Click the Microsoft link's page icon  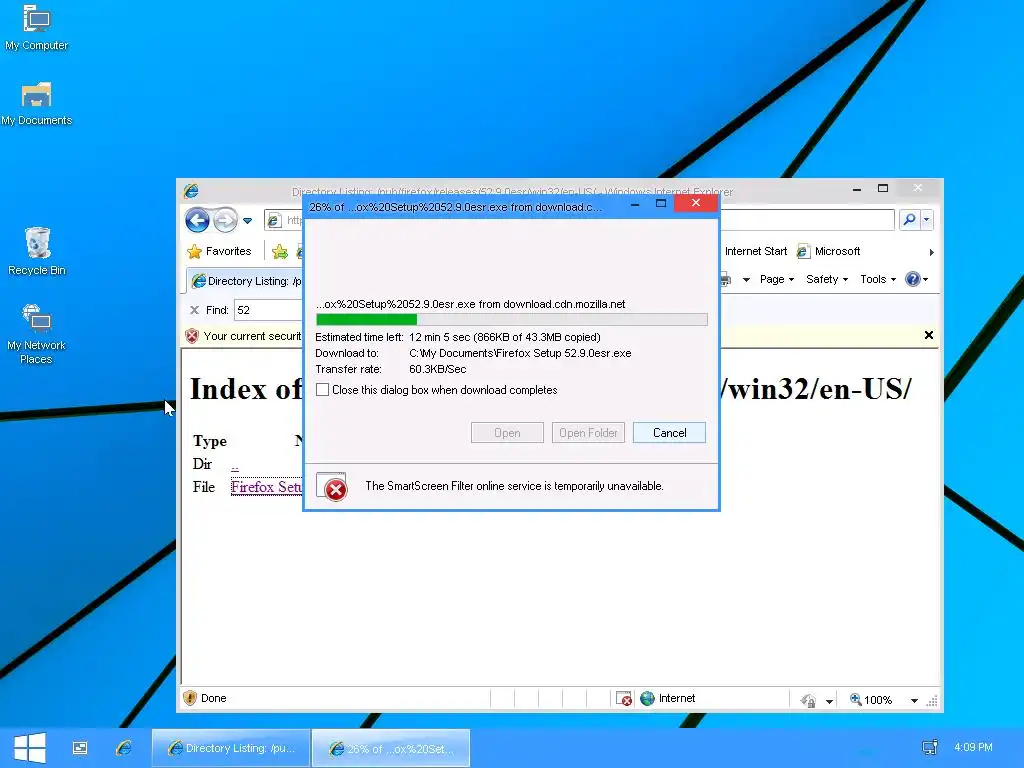coord(803,251)
